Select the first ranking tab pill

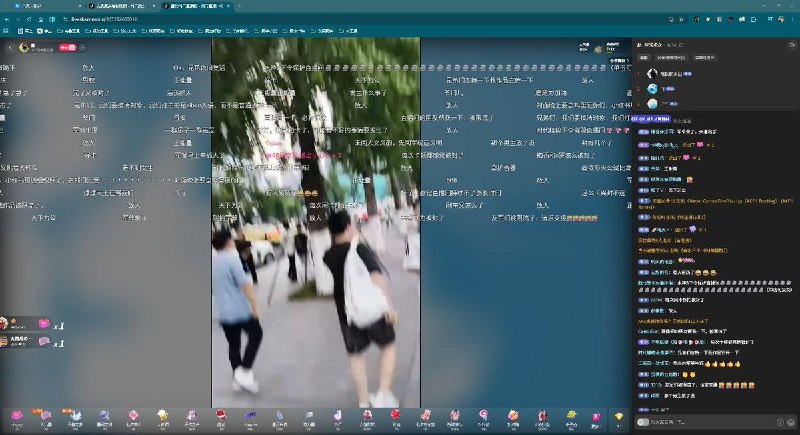644,58
